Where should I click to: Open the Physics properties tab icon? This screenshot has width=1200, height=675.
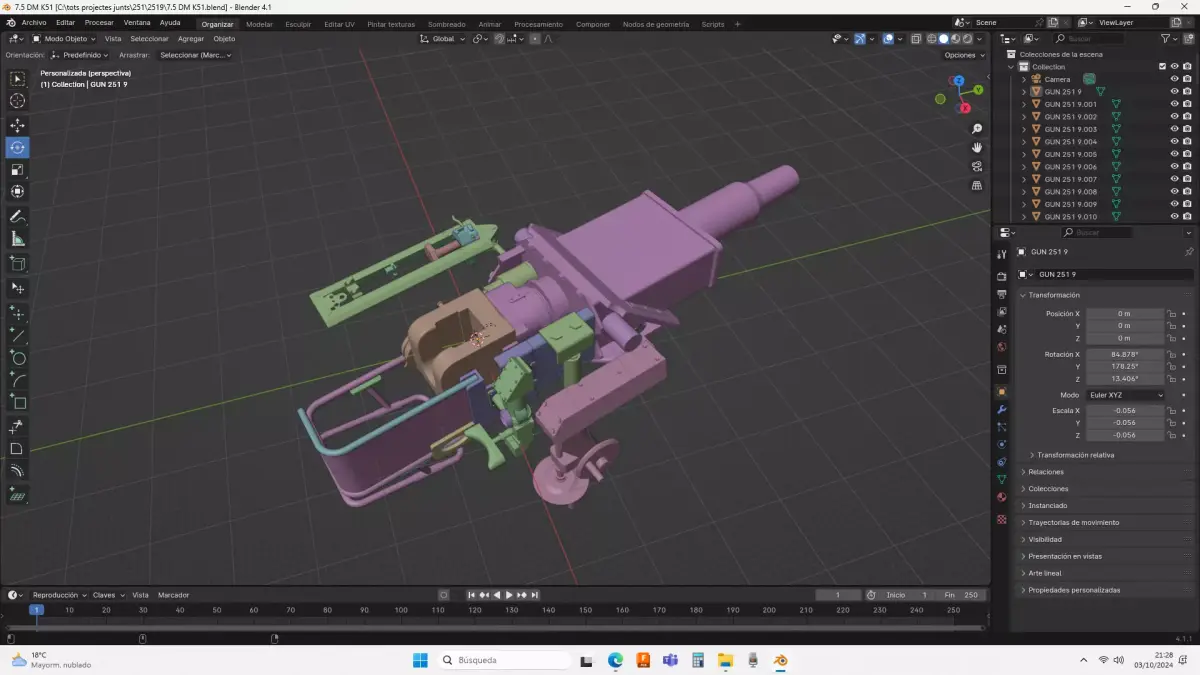(1001, 445)
